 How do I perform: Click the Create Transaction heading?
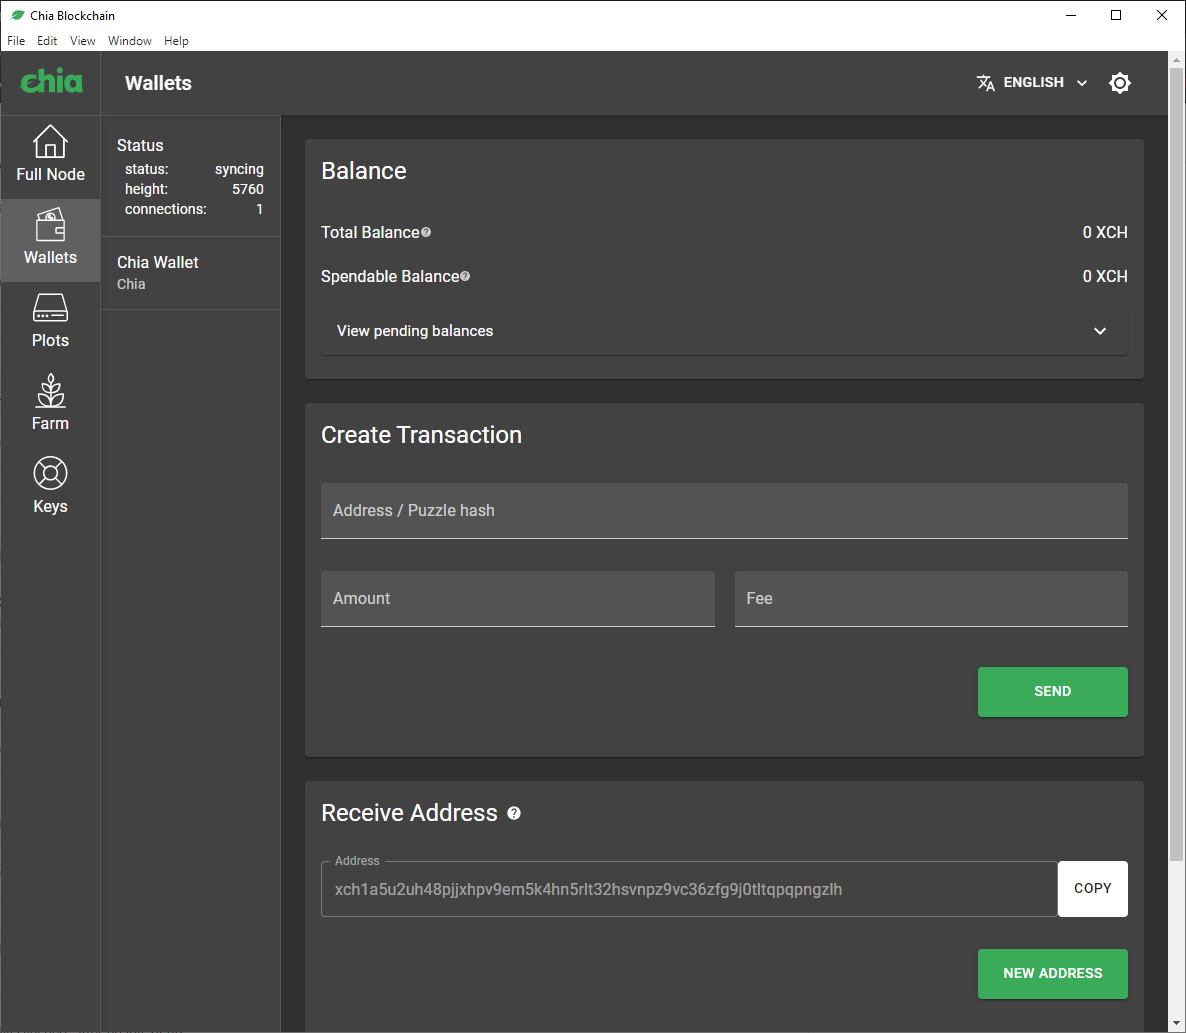[x=421, y=435]
